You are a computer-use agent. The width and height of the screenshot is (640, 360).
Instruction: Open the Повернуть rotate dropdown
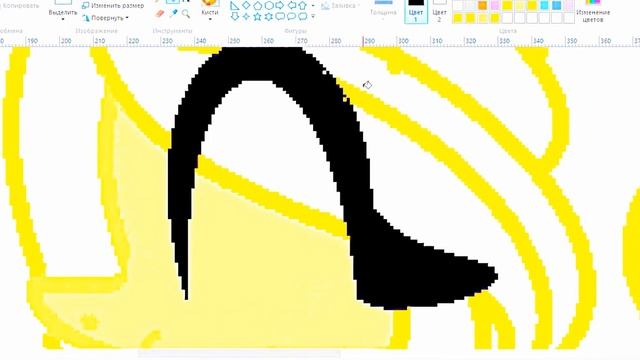106,18
